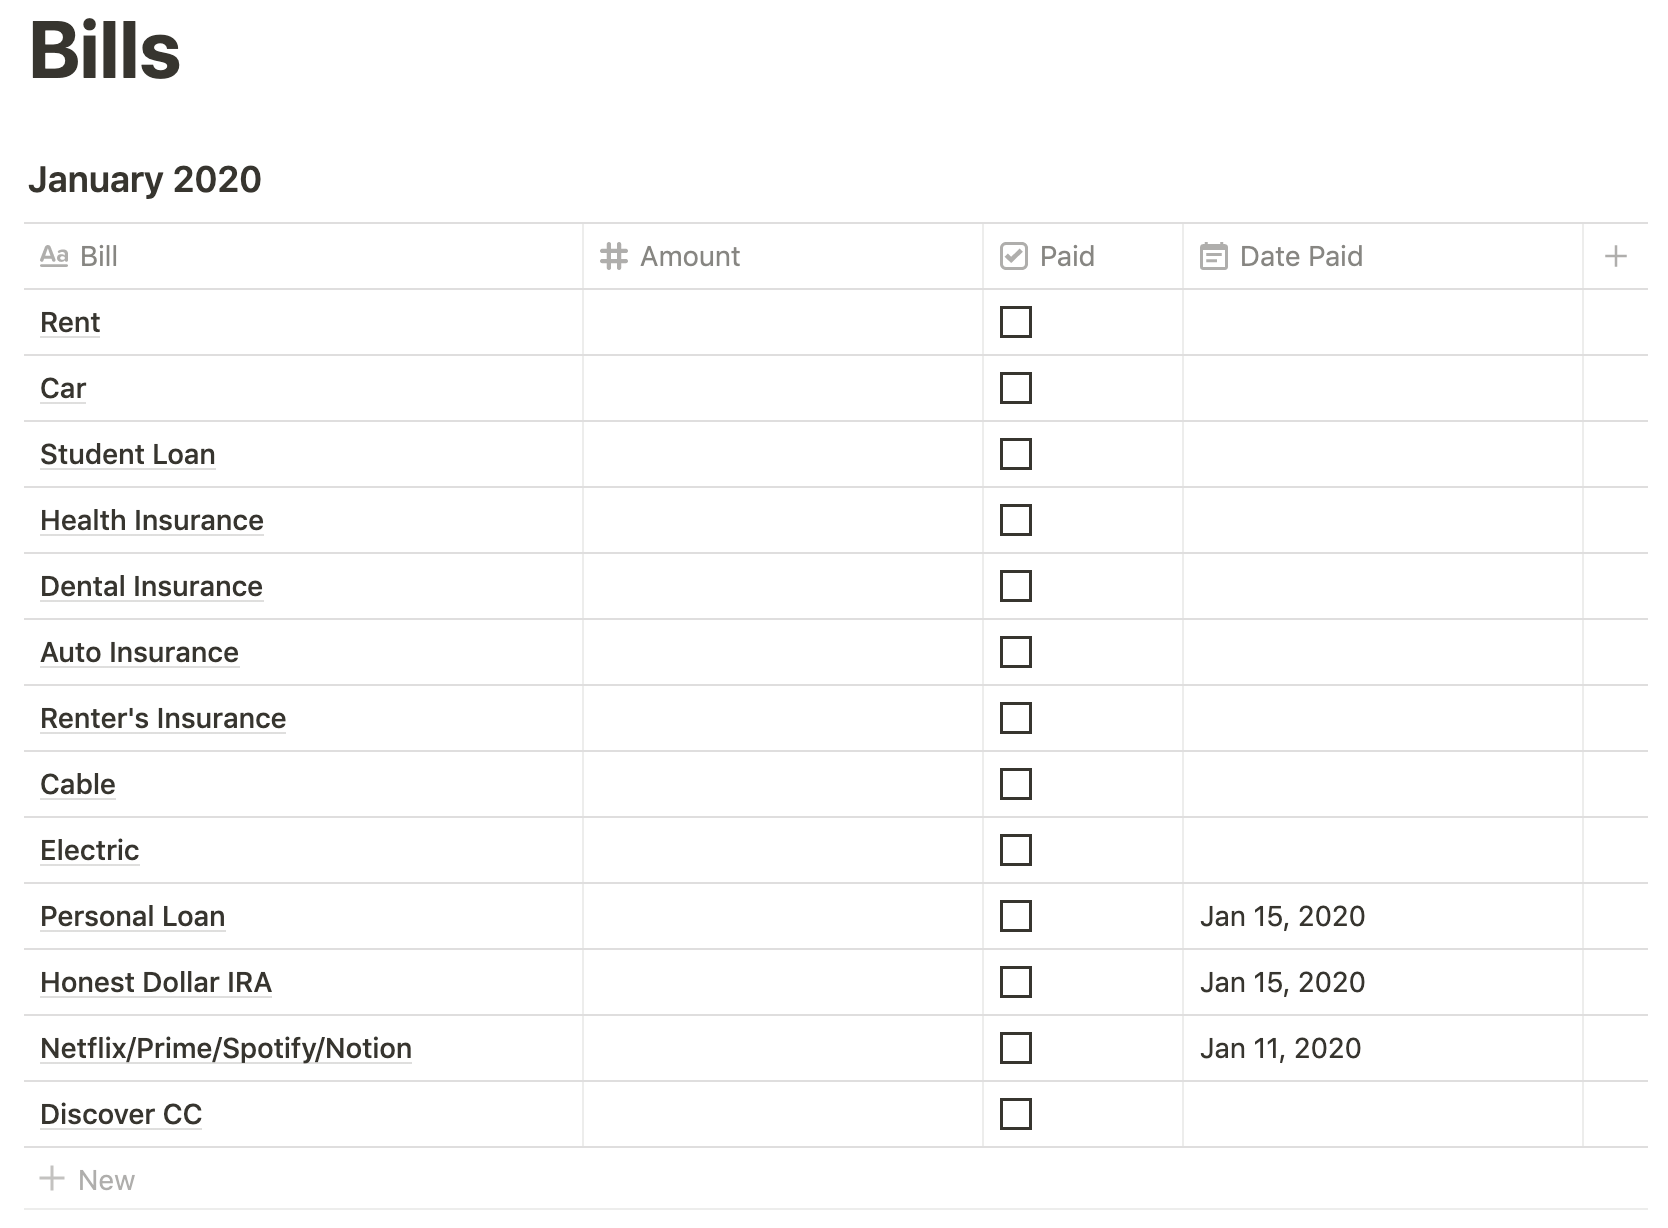Viewport: 1668px width, 1228px height.
Task: Mark Netflix/Prime/Spotify/Notion as paid
Action: [x=1015, y=1048]
